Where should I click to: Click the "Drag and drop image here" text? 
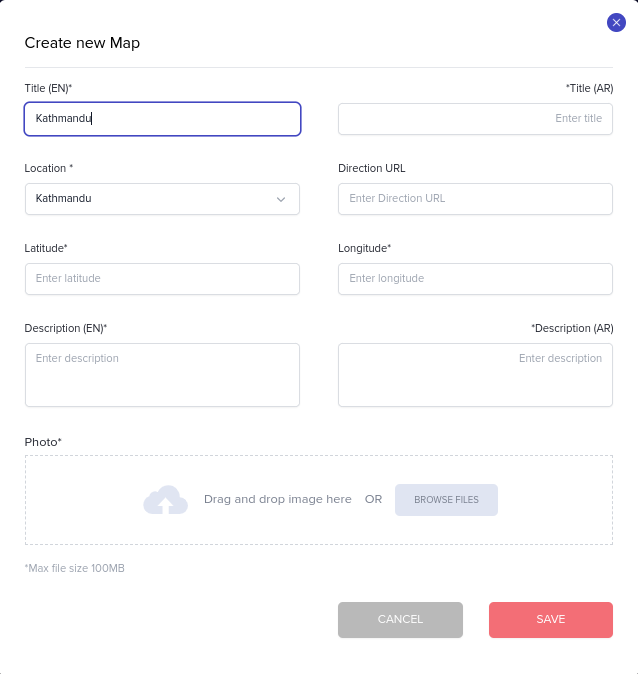click(277, 499)
